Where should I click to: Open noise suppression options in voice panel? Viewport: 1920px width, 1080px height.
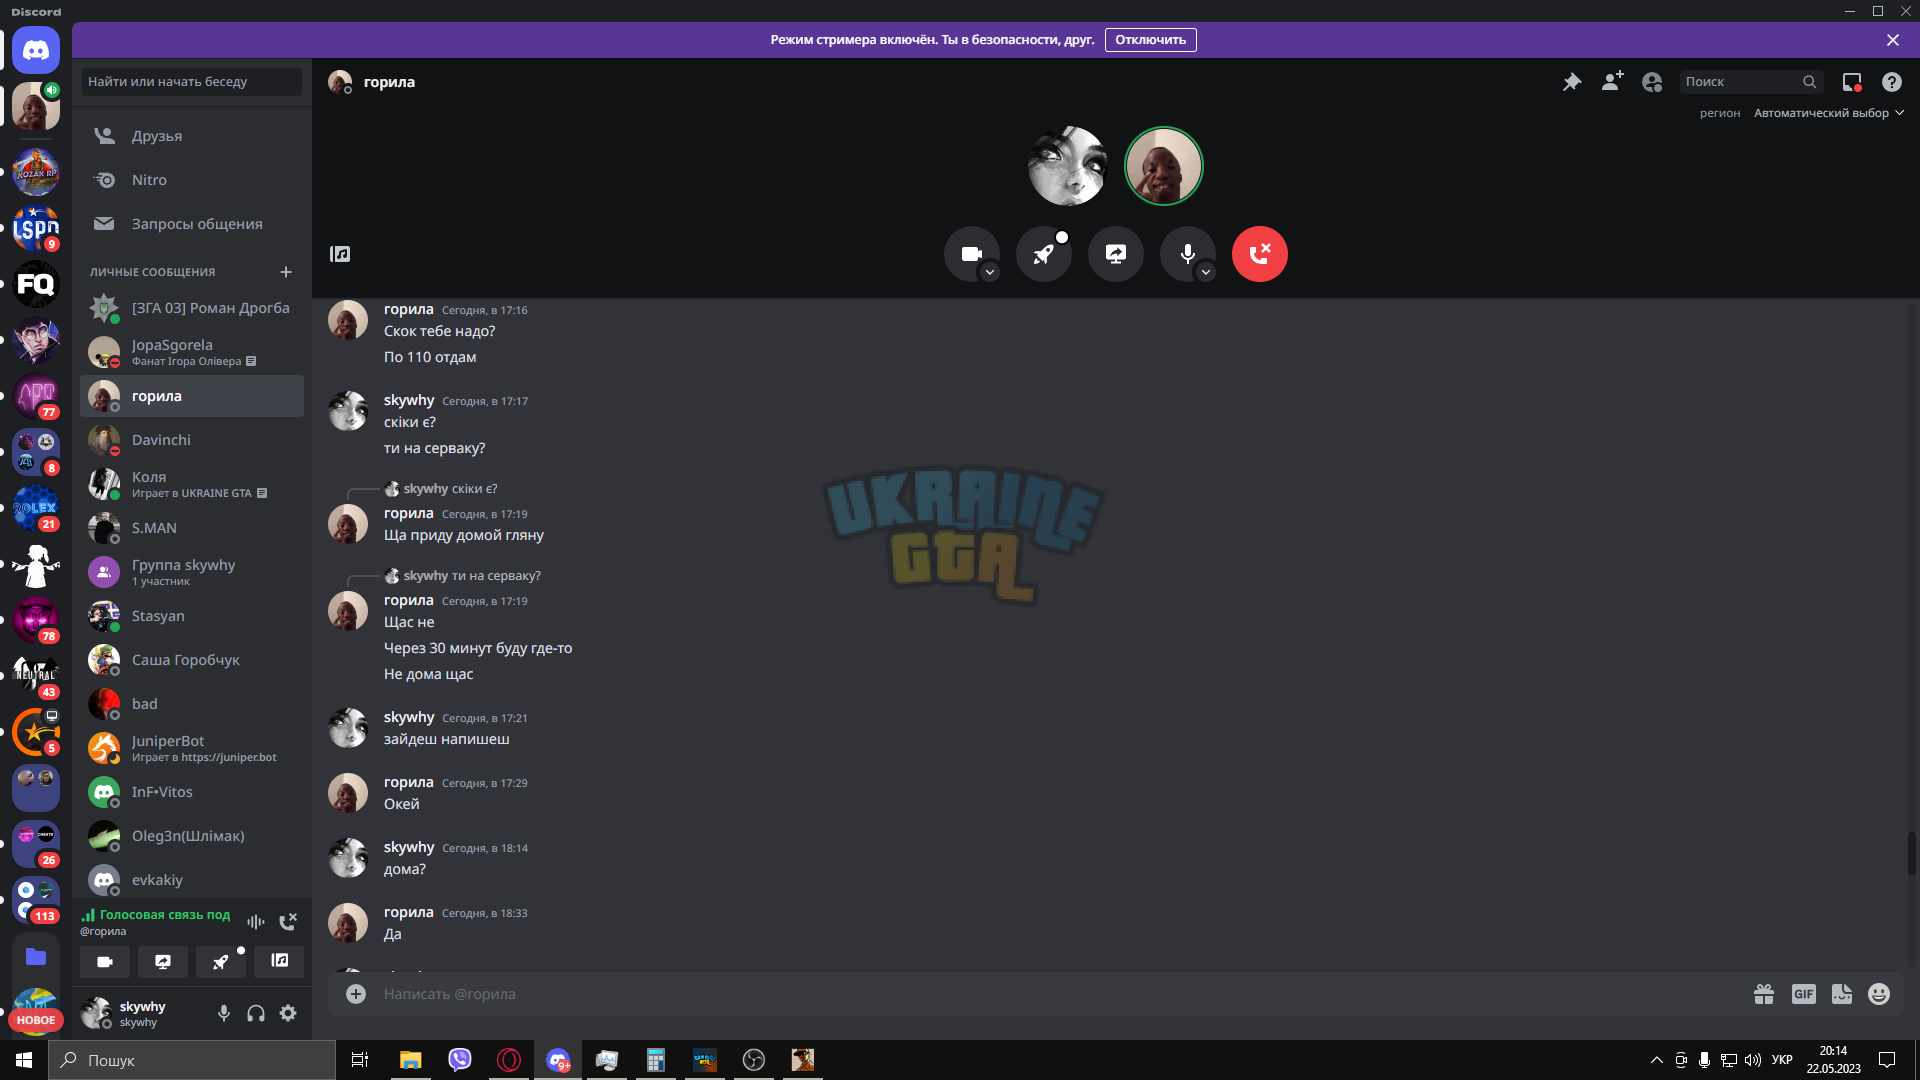tap(256, 922)
